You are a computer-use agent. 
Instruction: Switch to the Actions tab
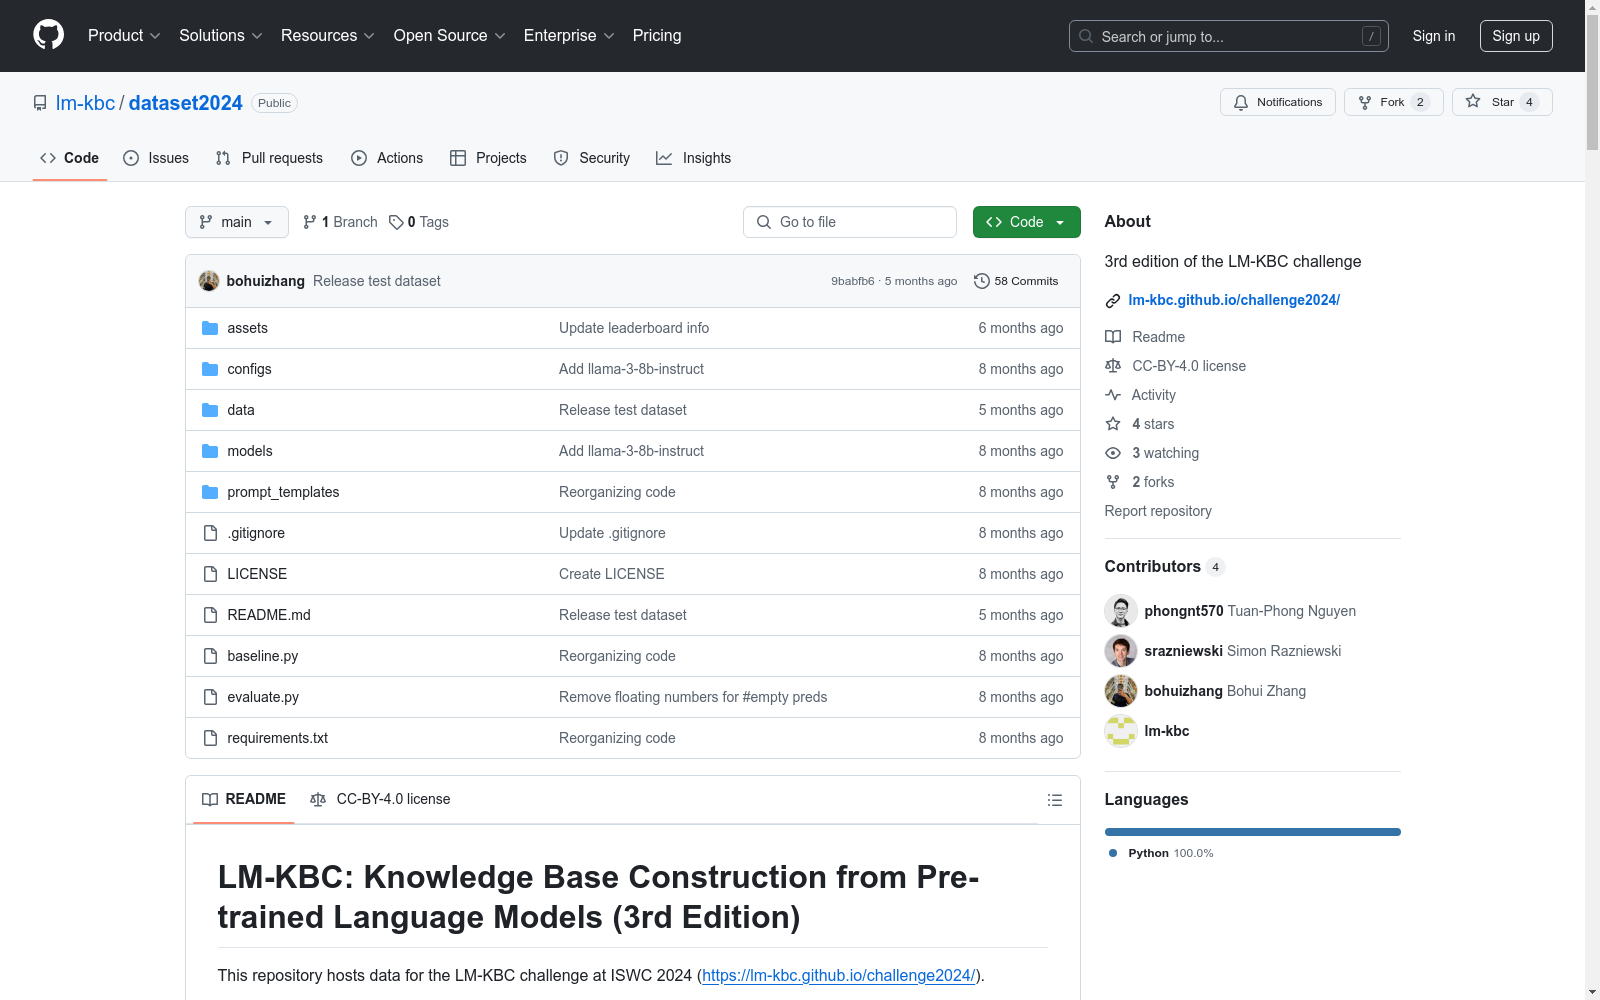coord(387,158)
